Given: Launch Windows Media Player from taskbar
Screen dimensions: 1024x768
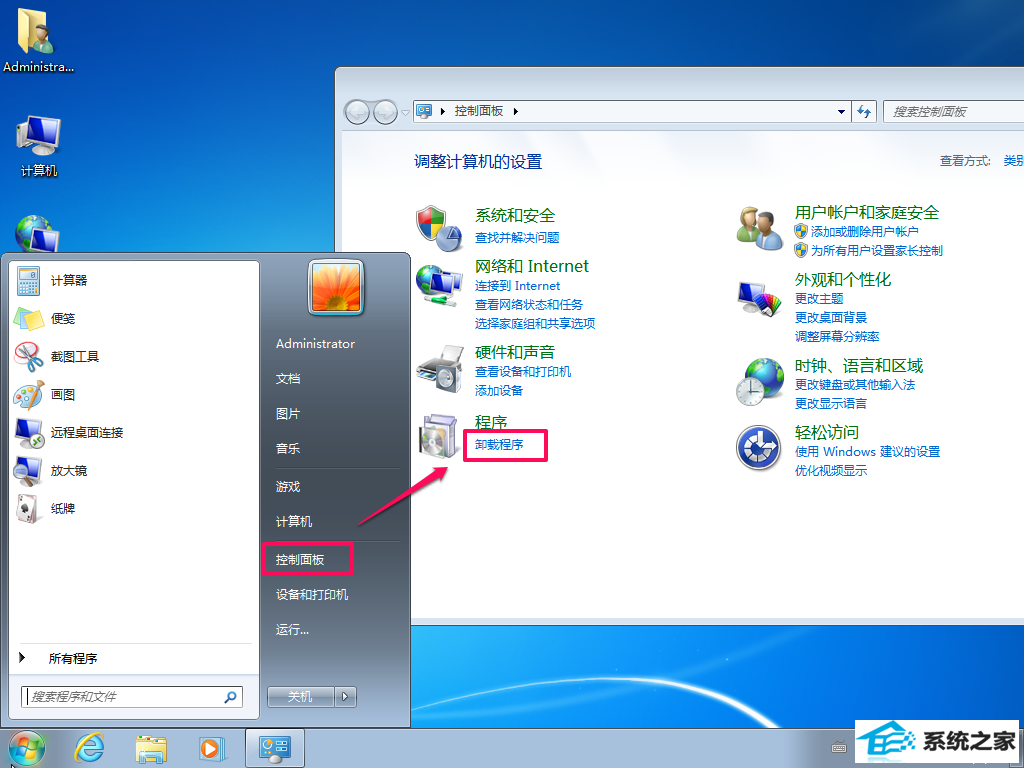Looking at the screenshot, I should point(212,748).
